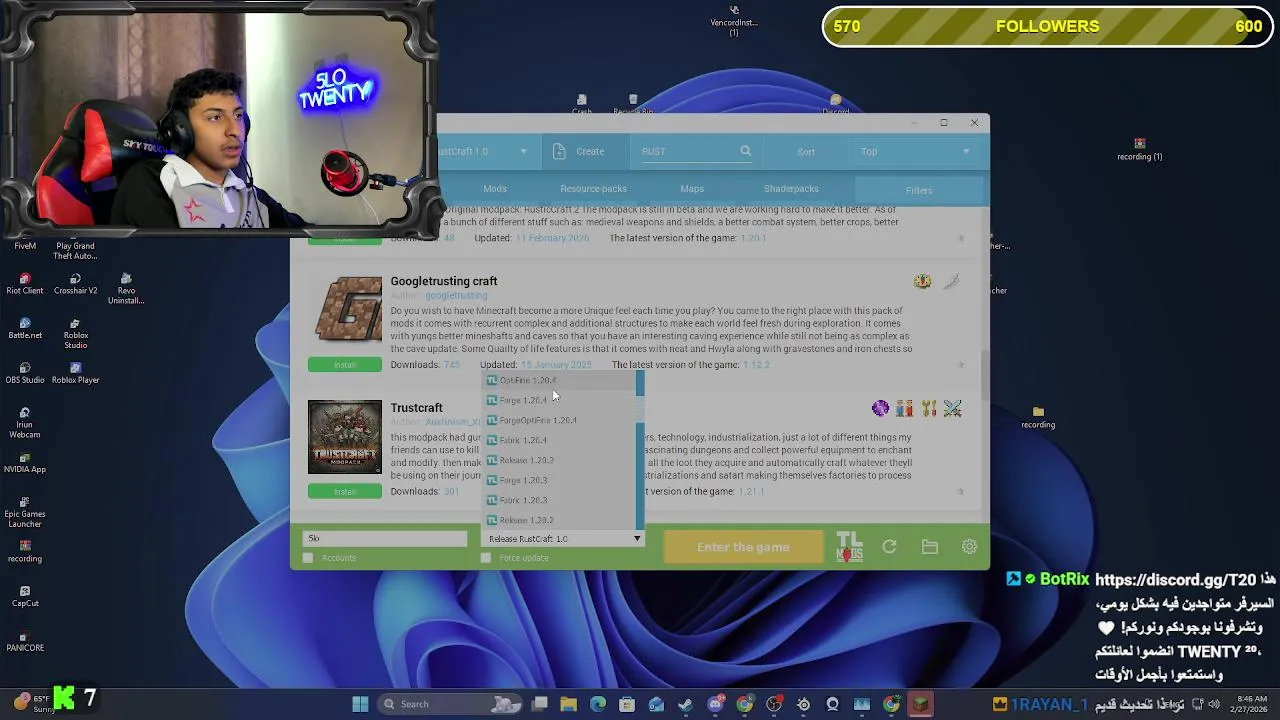Screen dimensions: 1280x720
Task: Open Battle.net desktop icon
Action: (25, 329)
